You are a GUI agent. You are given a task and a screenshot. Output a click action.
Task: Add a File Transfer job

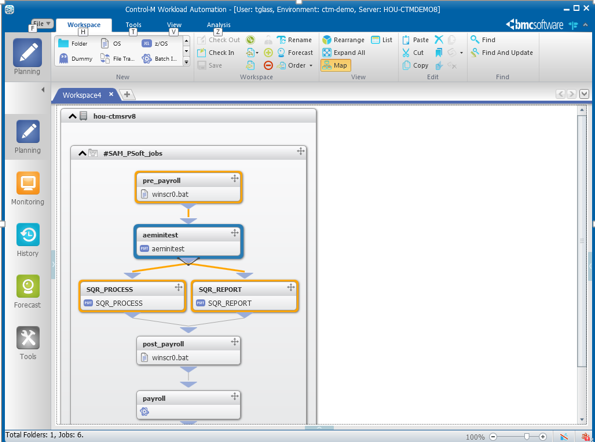pos(117,58)
